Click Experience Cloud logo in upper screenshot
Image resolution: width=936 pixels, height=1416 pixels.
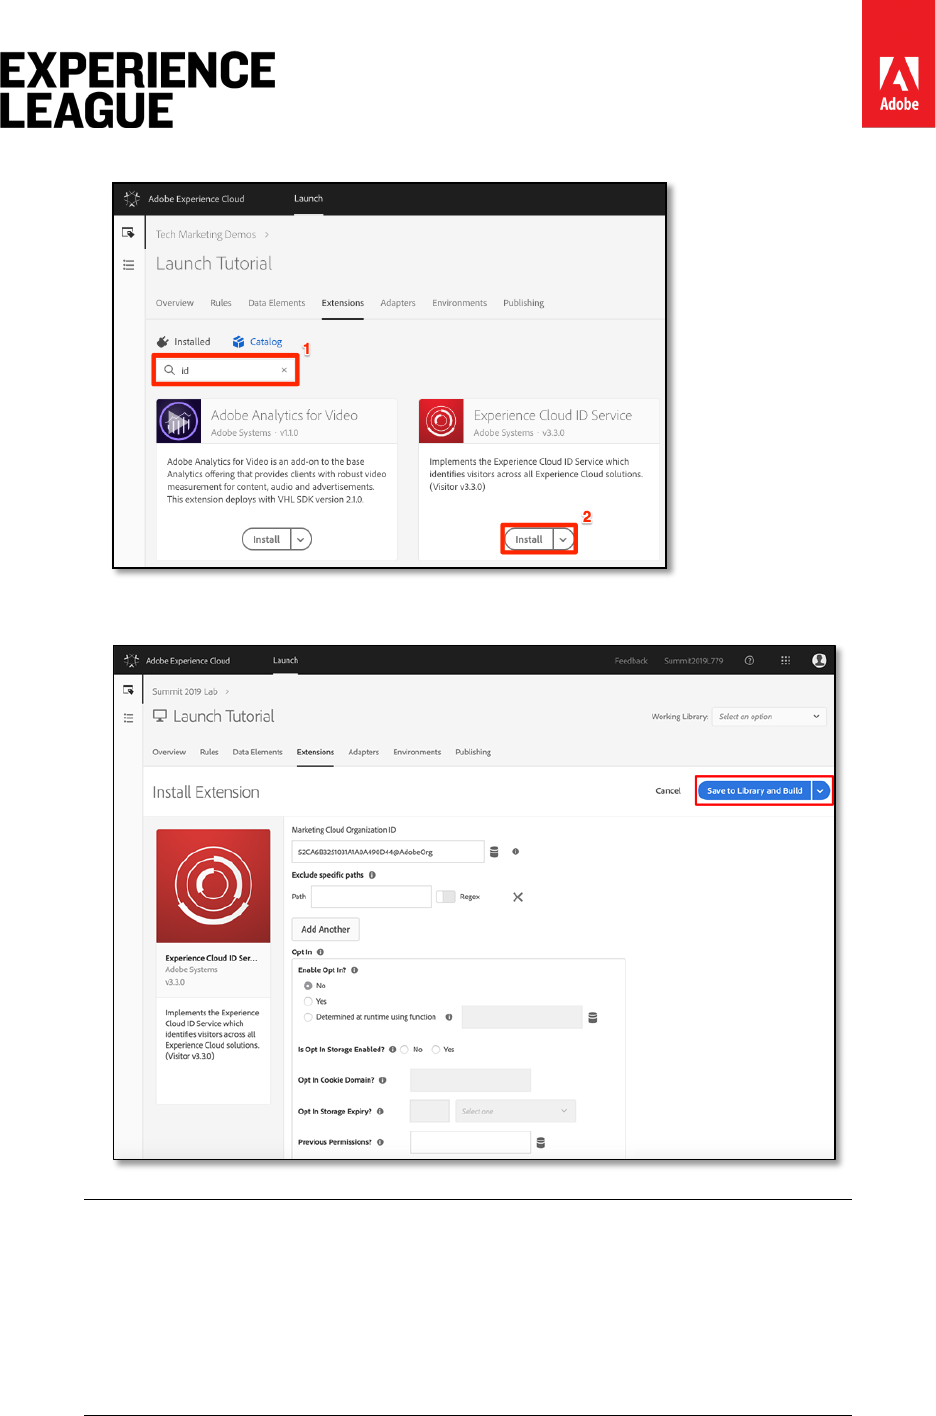coord(132,199)
